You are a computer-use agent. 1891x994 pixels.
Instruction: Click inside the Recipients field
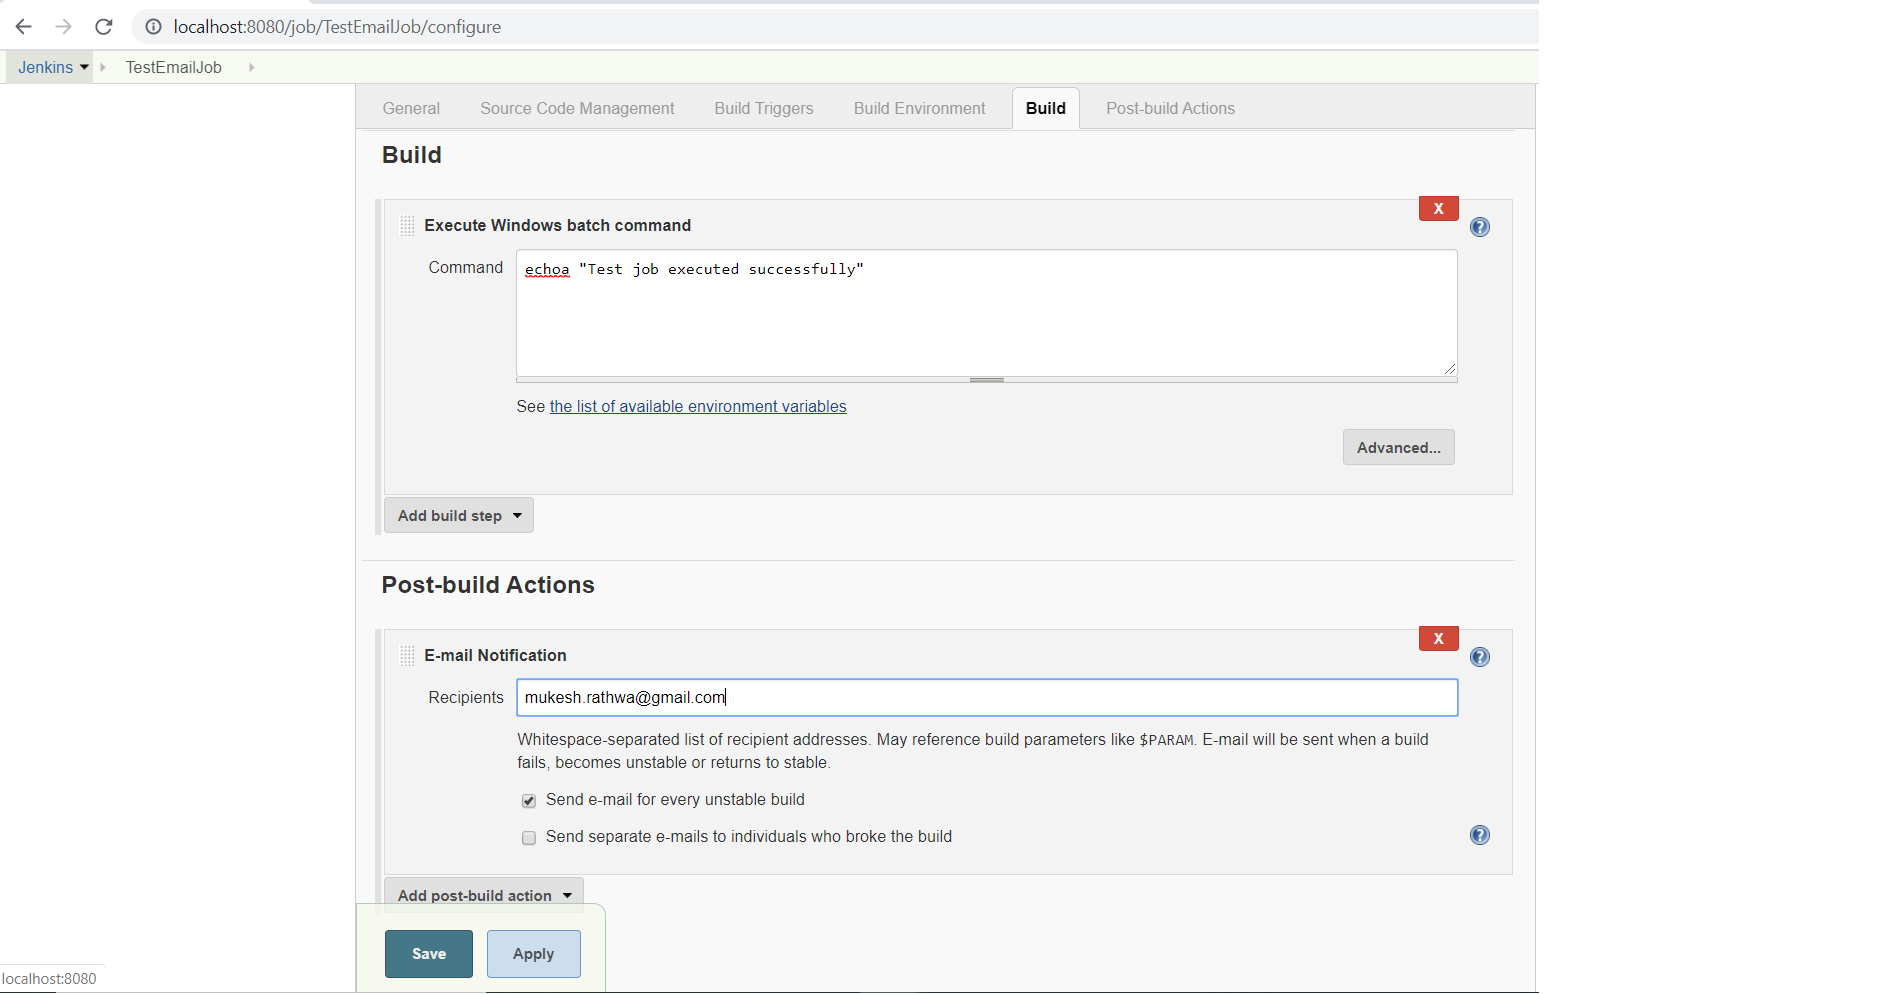(x=986, y=697)
